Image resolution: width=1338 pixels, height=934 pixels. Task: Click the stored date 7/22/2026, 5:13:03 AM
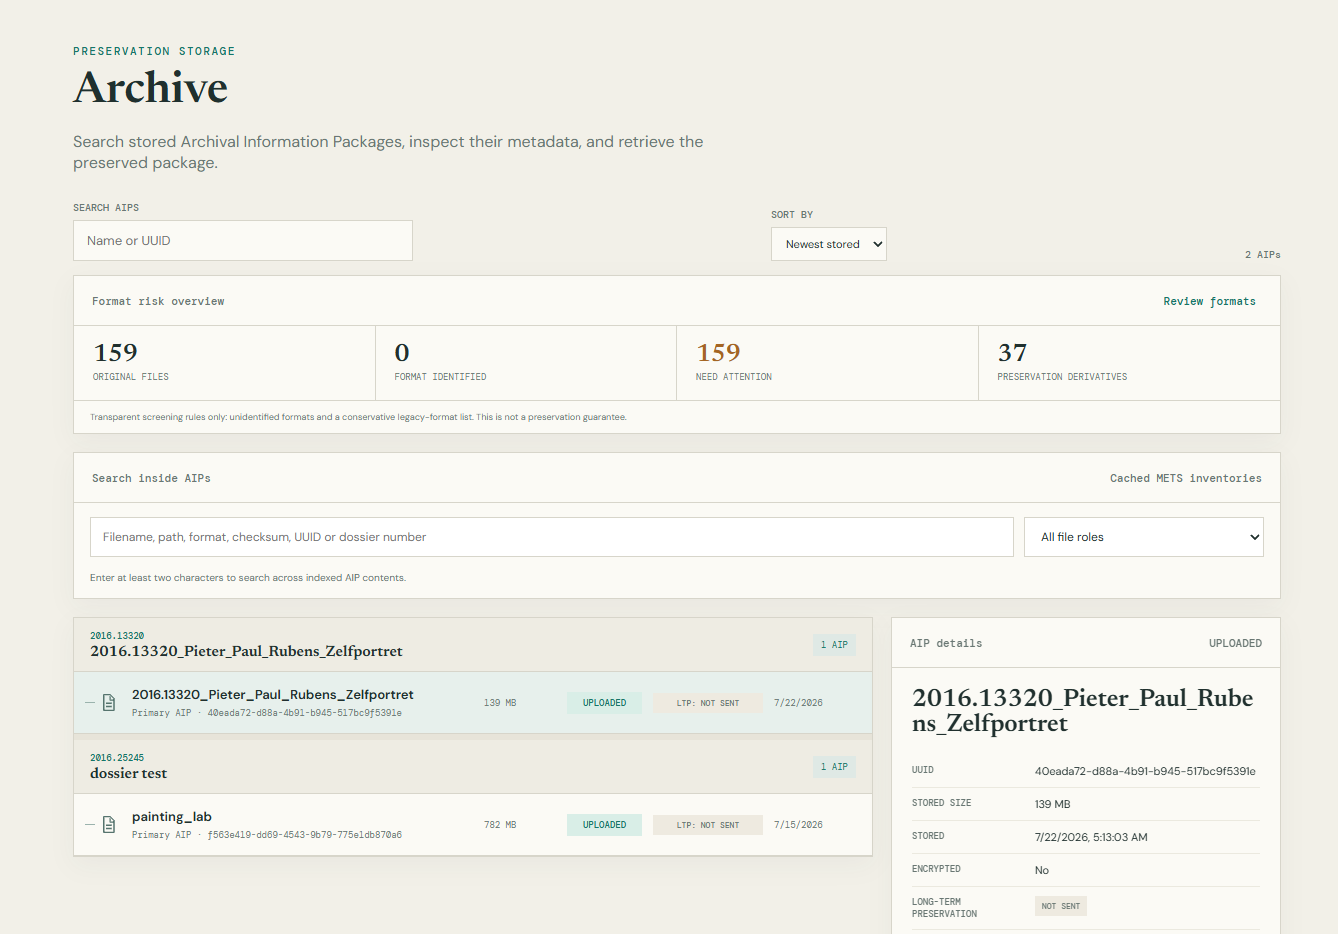(1091, 837)
